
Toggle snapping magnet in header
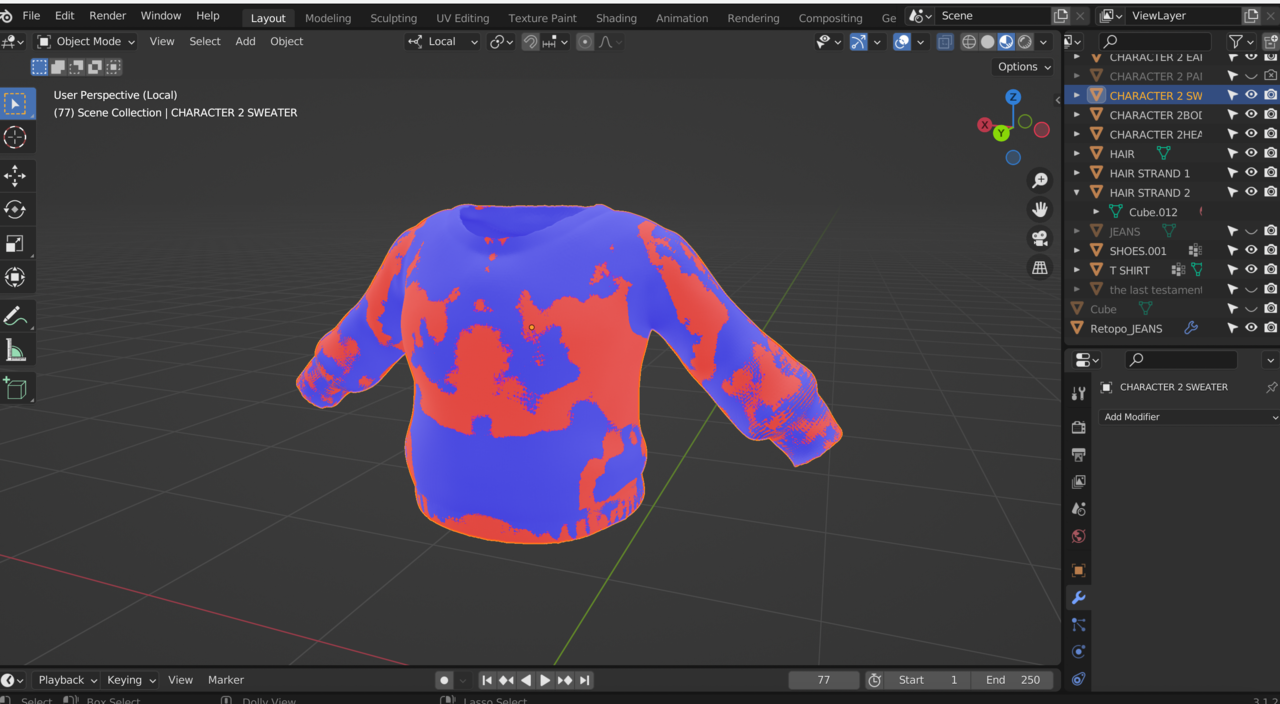tap(530, 42)
